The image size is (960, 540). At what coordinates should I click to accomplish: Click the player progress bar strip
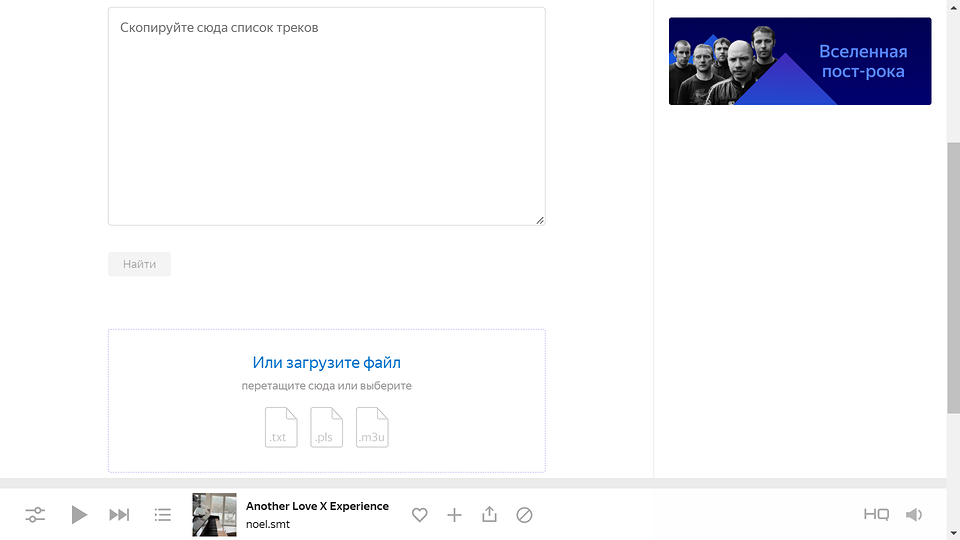tap(473, 483)
